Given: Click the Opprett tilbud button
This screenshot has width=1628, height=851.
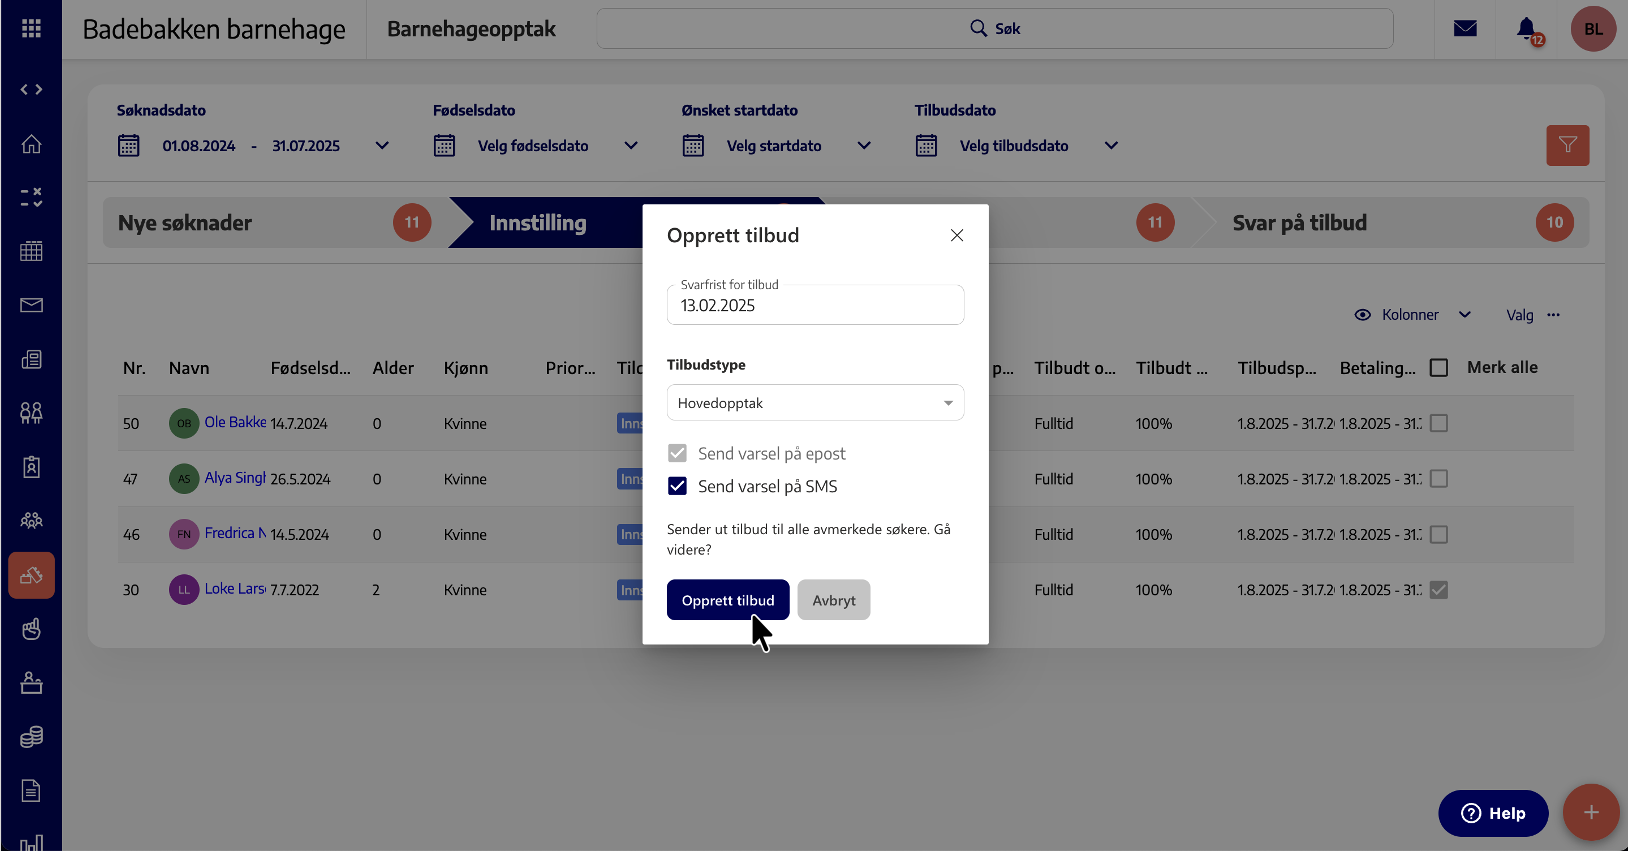Looking at the screenshot, I should (x=727, y=600).
